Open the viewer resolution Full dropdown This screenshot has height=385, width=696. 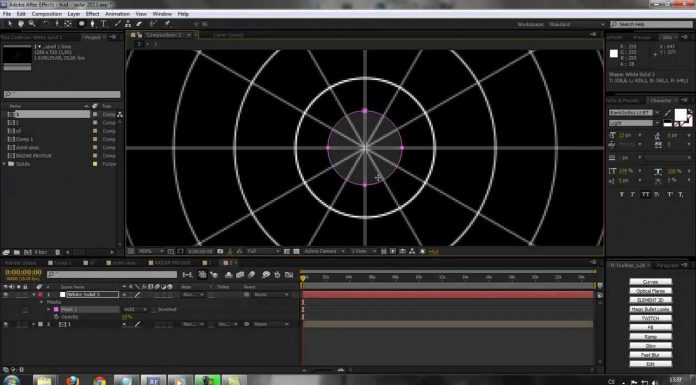coord(263,251)
